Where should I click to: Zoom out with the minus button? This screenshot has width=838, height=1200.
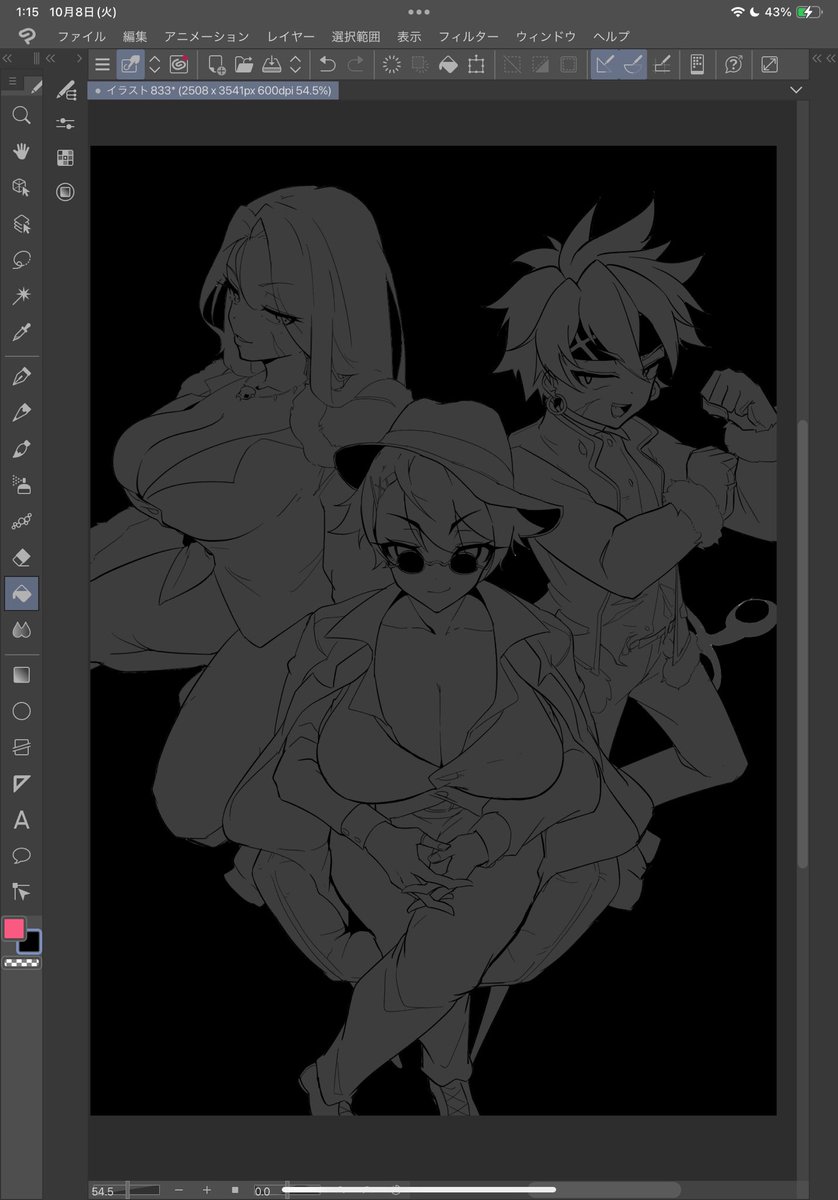point(178,1190)
